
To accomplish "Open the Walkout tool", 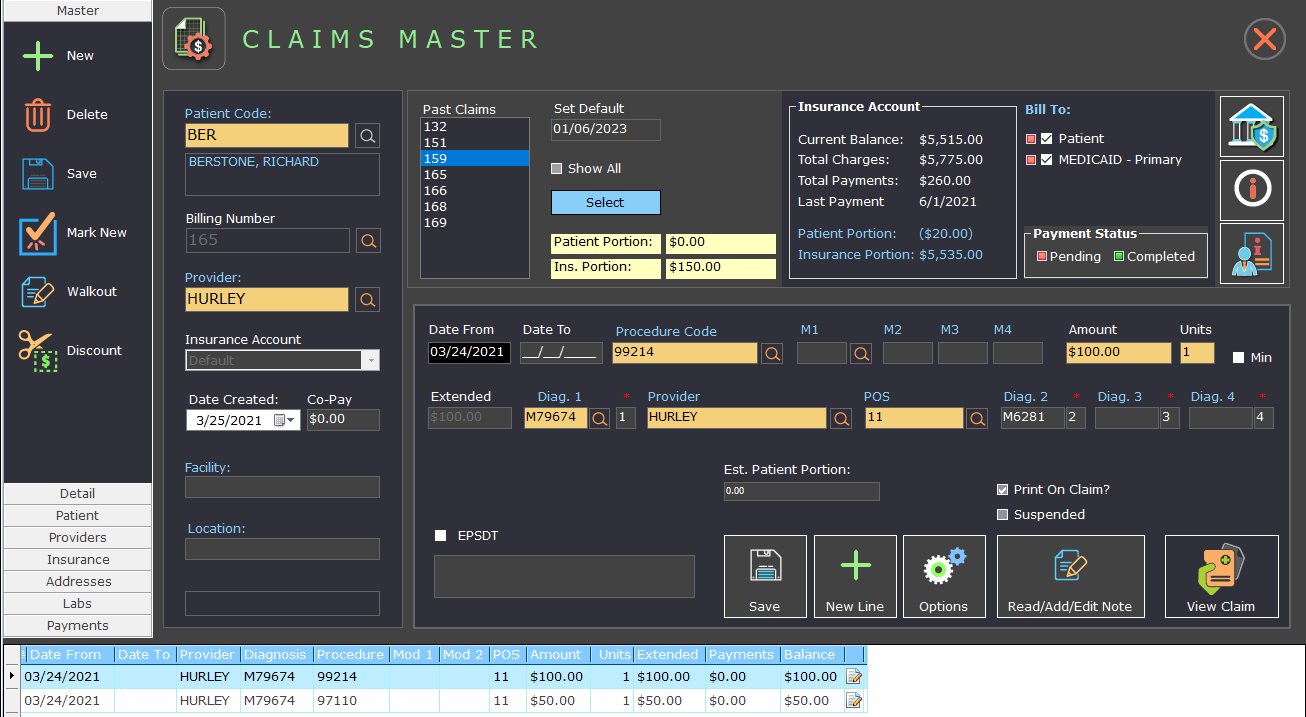I will tap(38, 291).
